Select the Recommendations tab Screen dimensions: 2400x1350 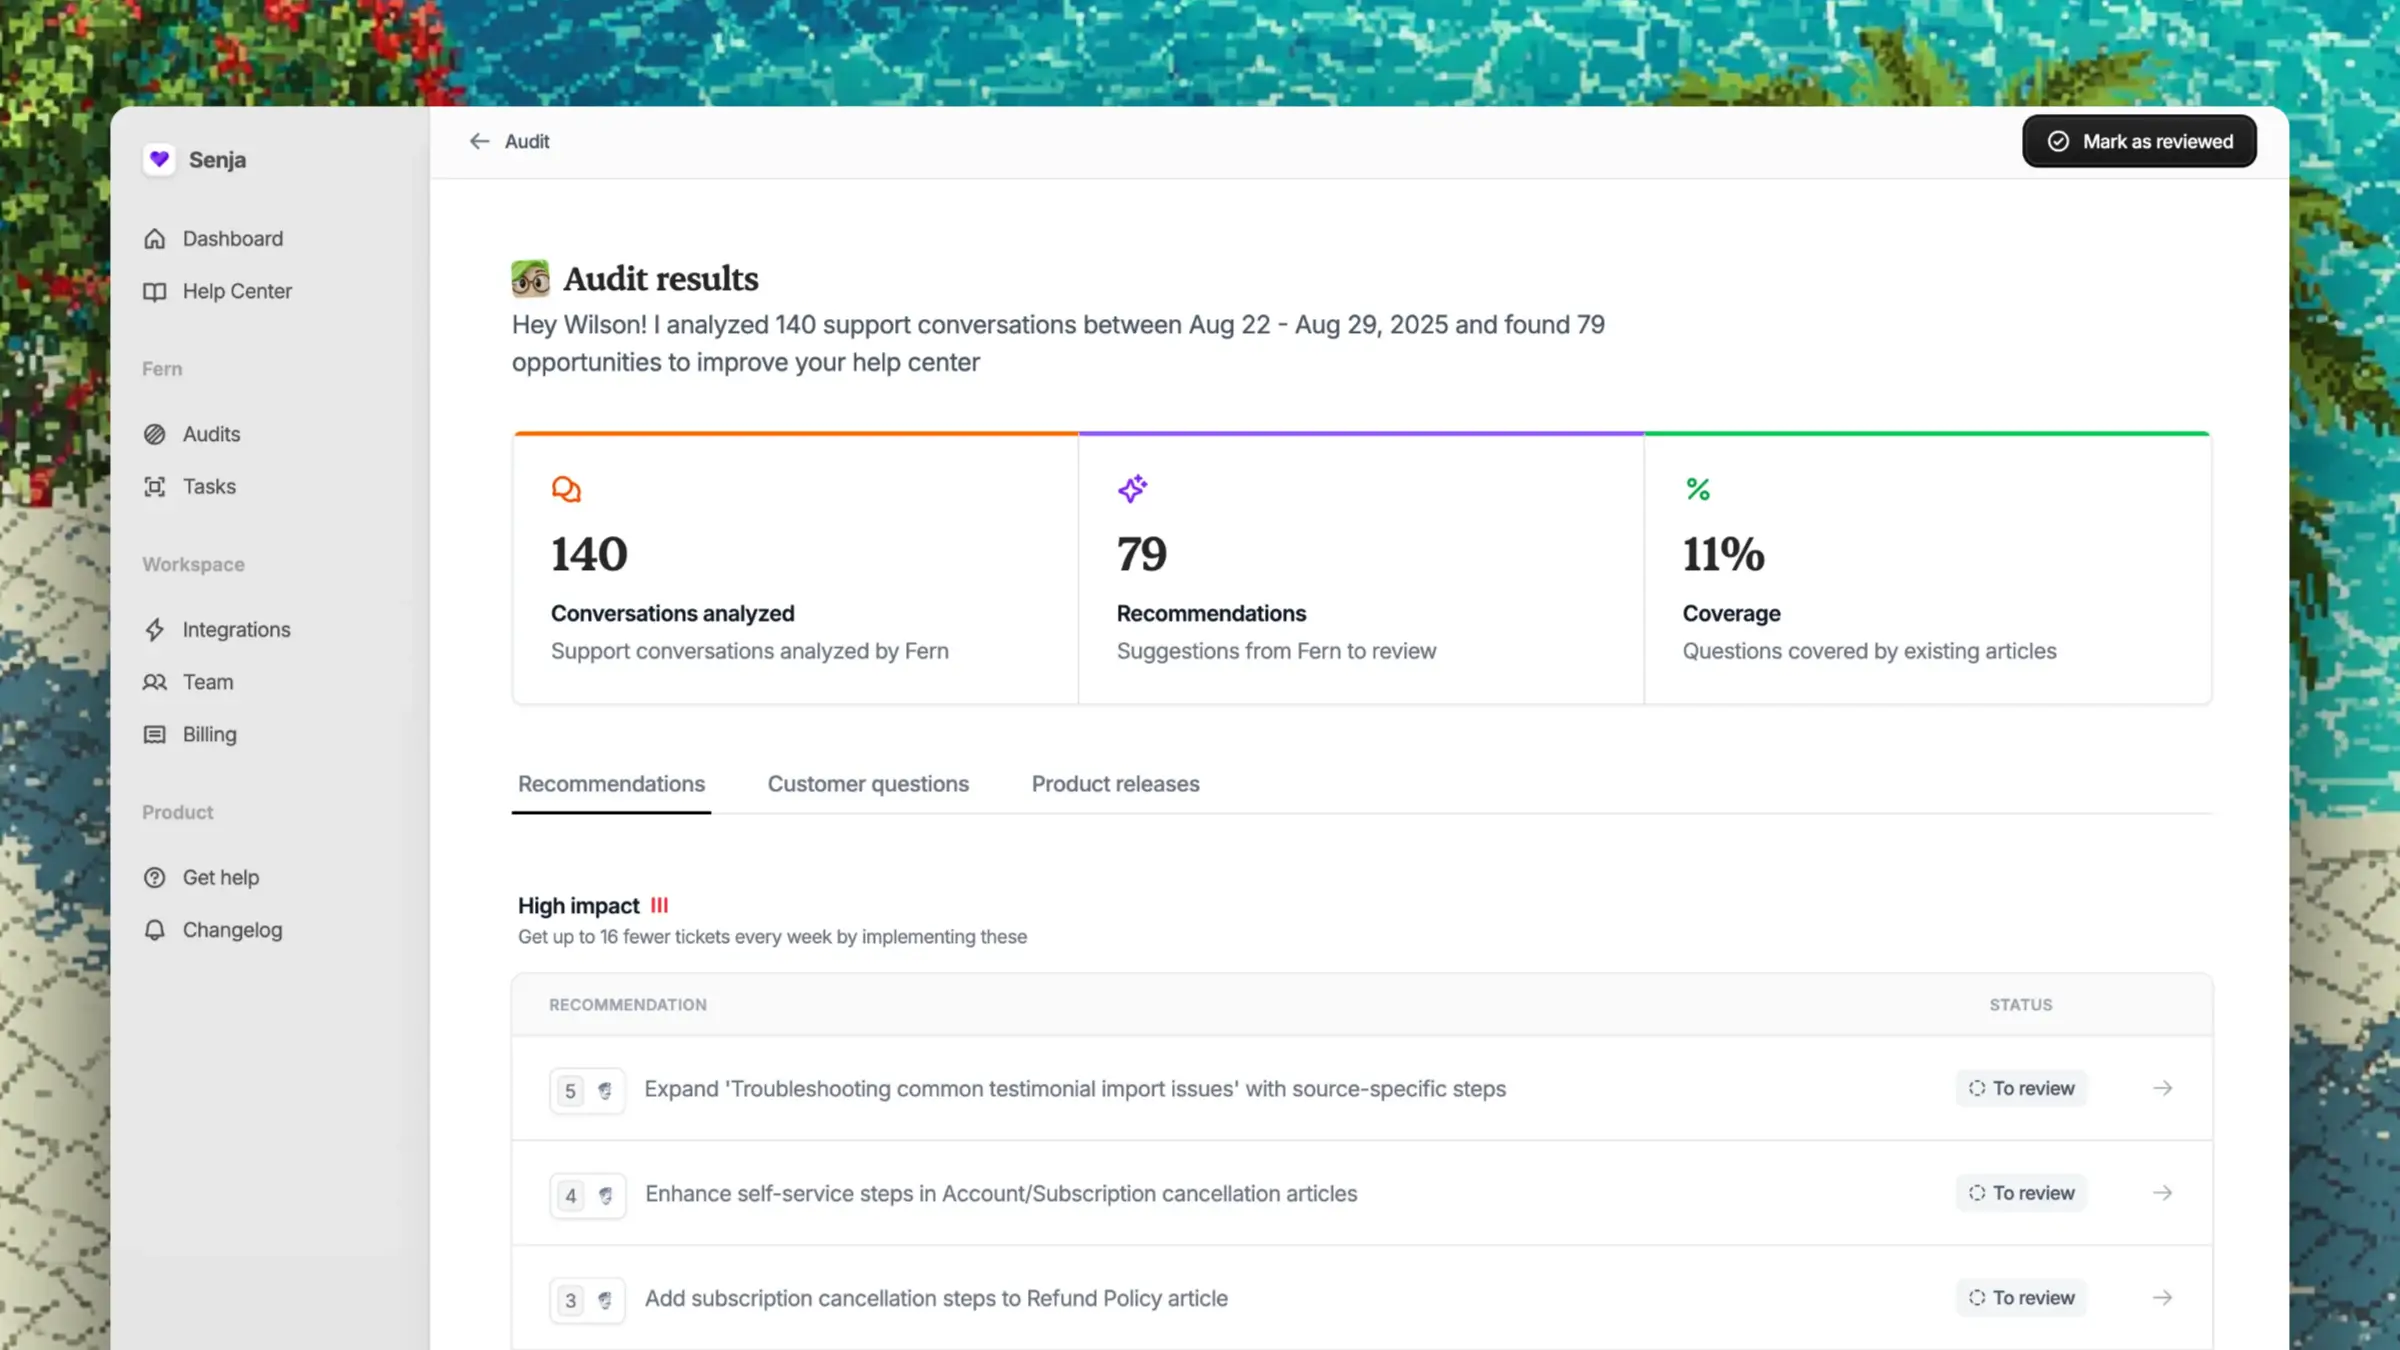(x=611, y=784)
